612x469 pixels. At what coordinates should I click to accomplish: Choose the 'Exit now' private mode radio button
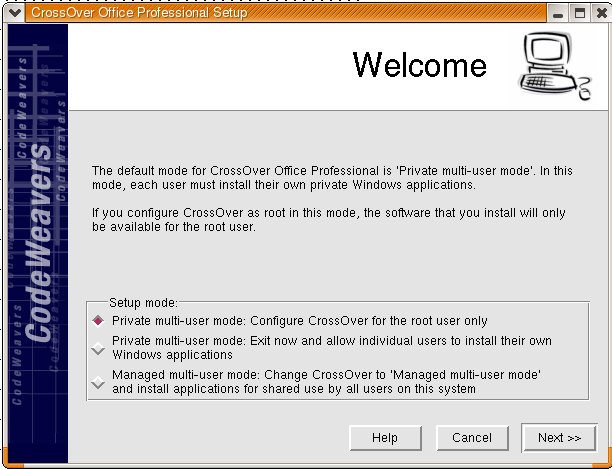coord(98,348)
